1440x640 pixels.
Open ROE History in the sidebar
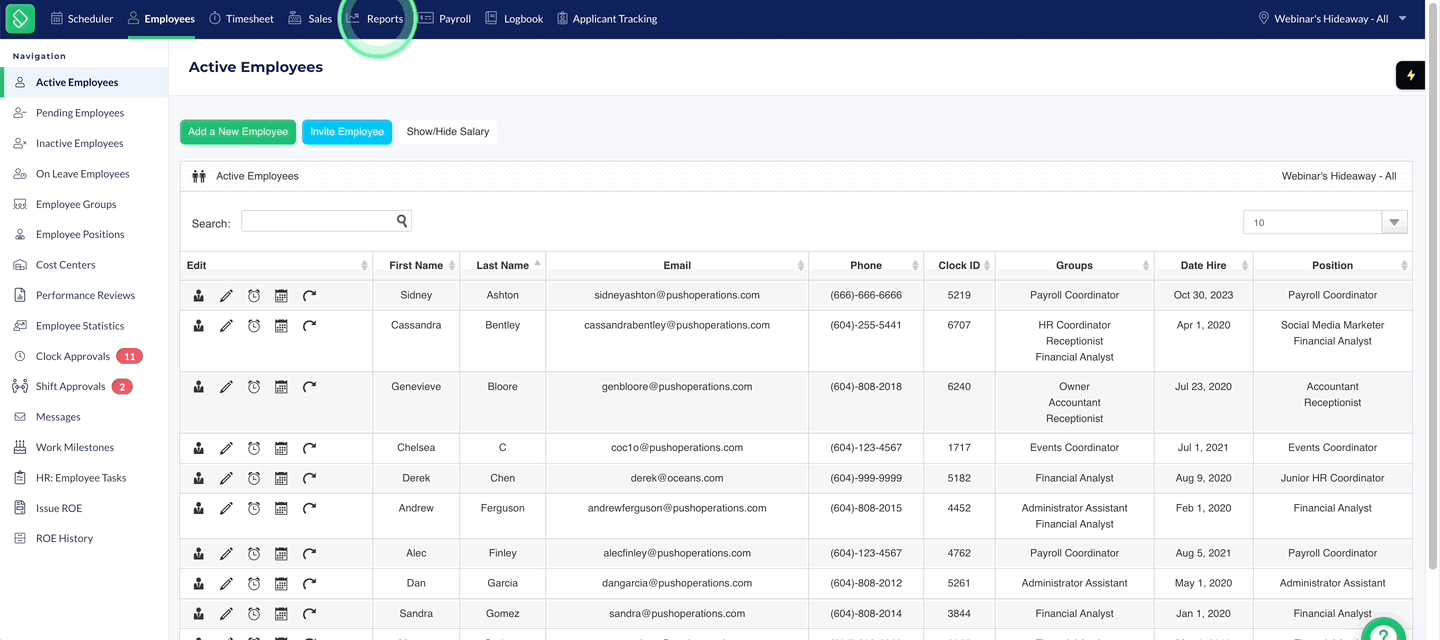[x=64, y=538]
